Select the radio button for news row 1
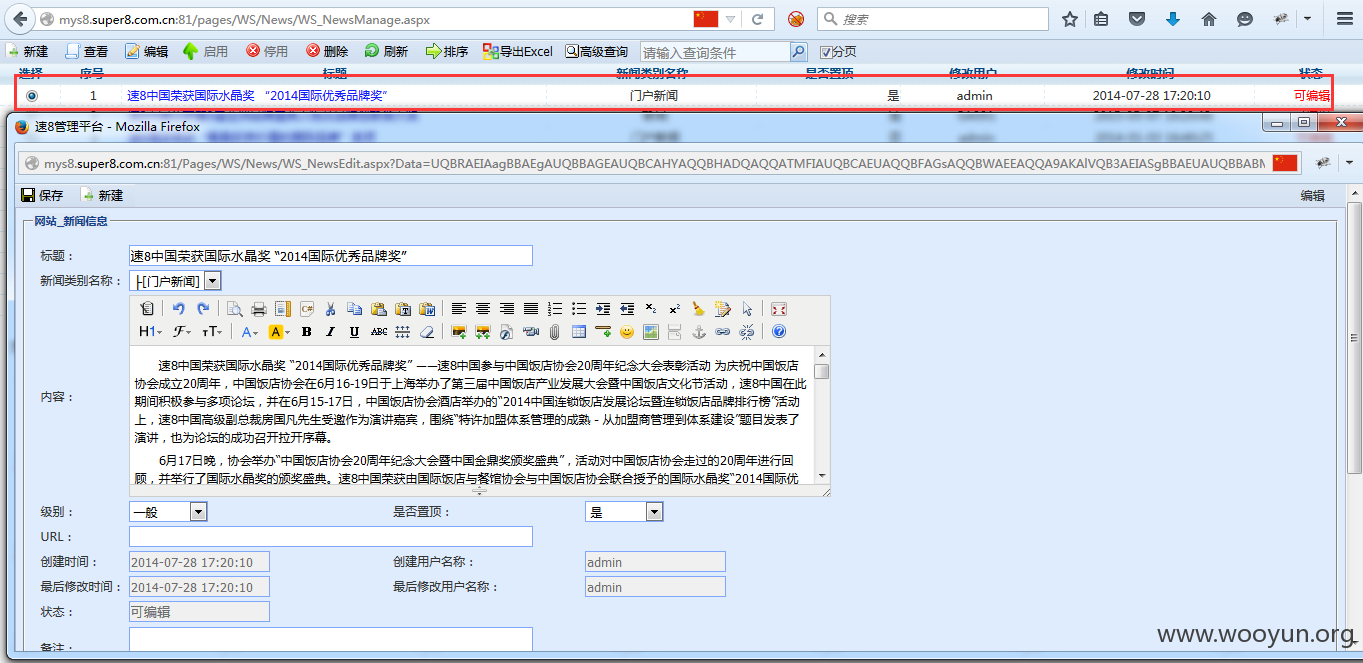Viewport: 1363px width, 663px height. (x=32, y=96)
